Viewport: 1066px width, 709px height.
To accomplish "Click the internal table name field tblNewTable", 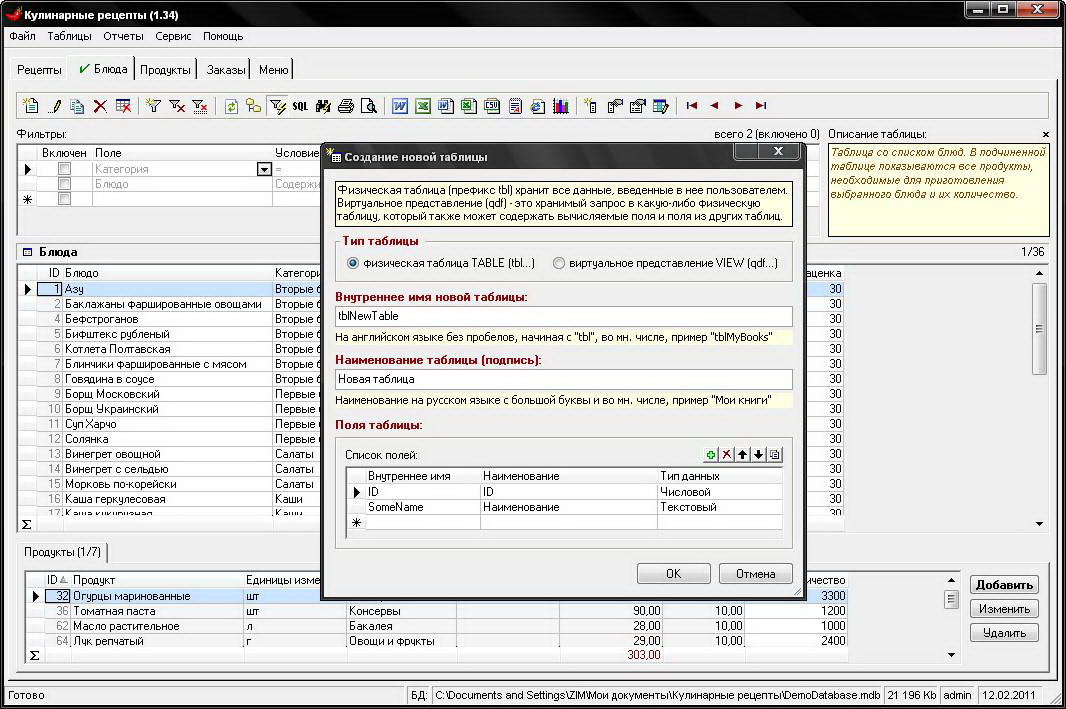I will click(x=564, y=316).
